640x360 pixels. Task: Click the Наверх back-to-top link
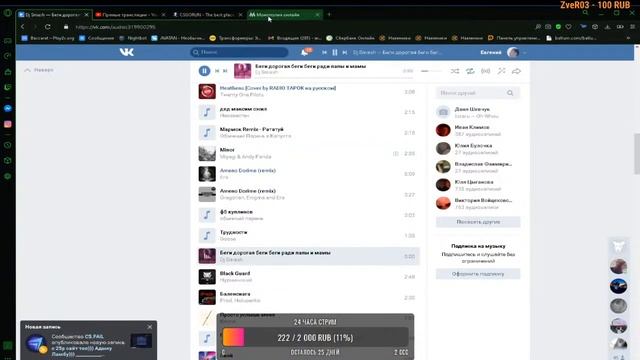click(39, 70)
